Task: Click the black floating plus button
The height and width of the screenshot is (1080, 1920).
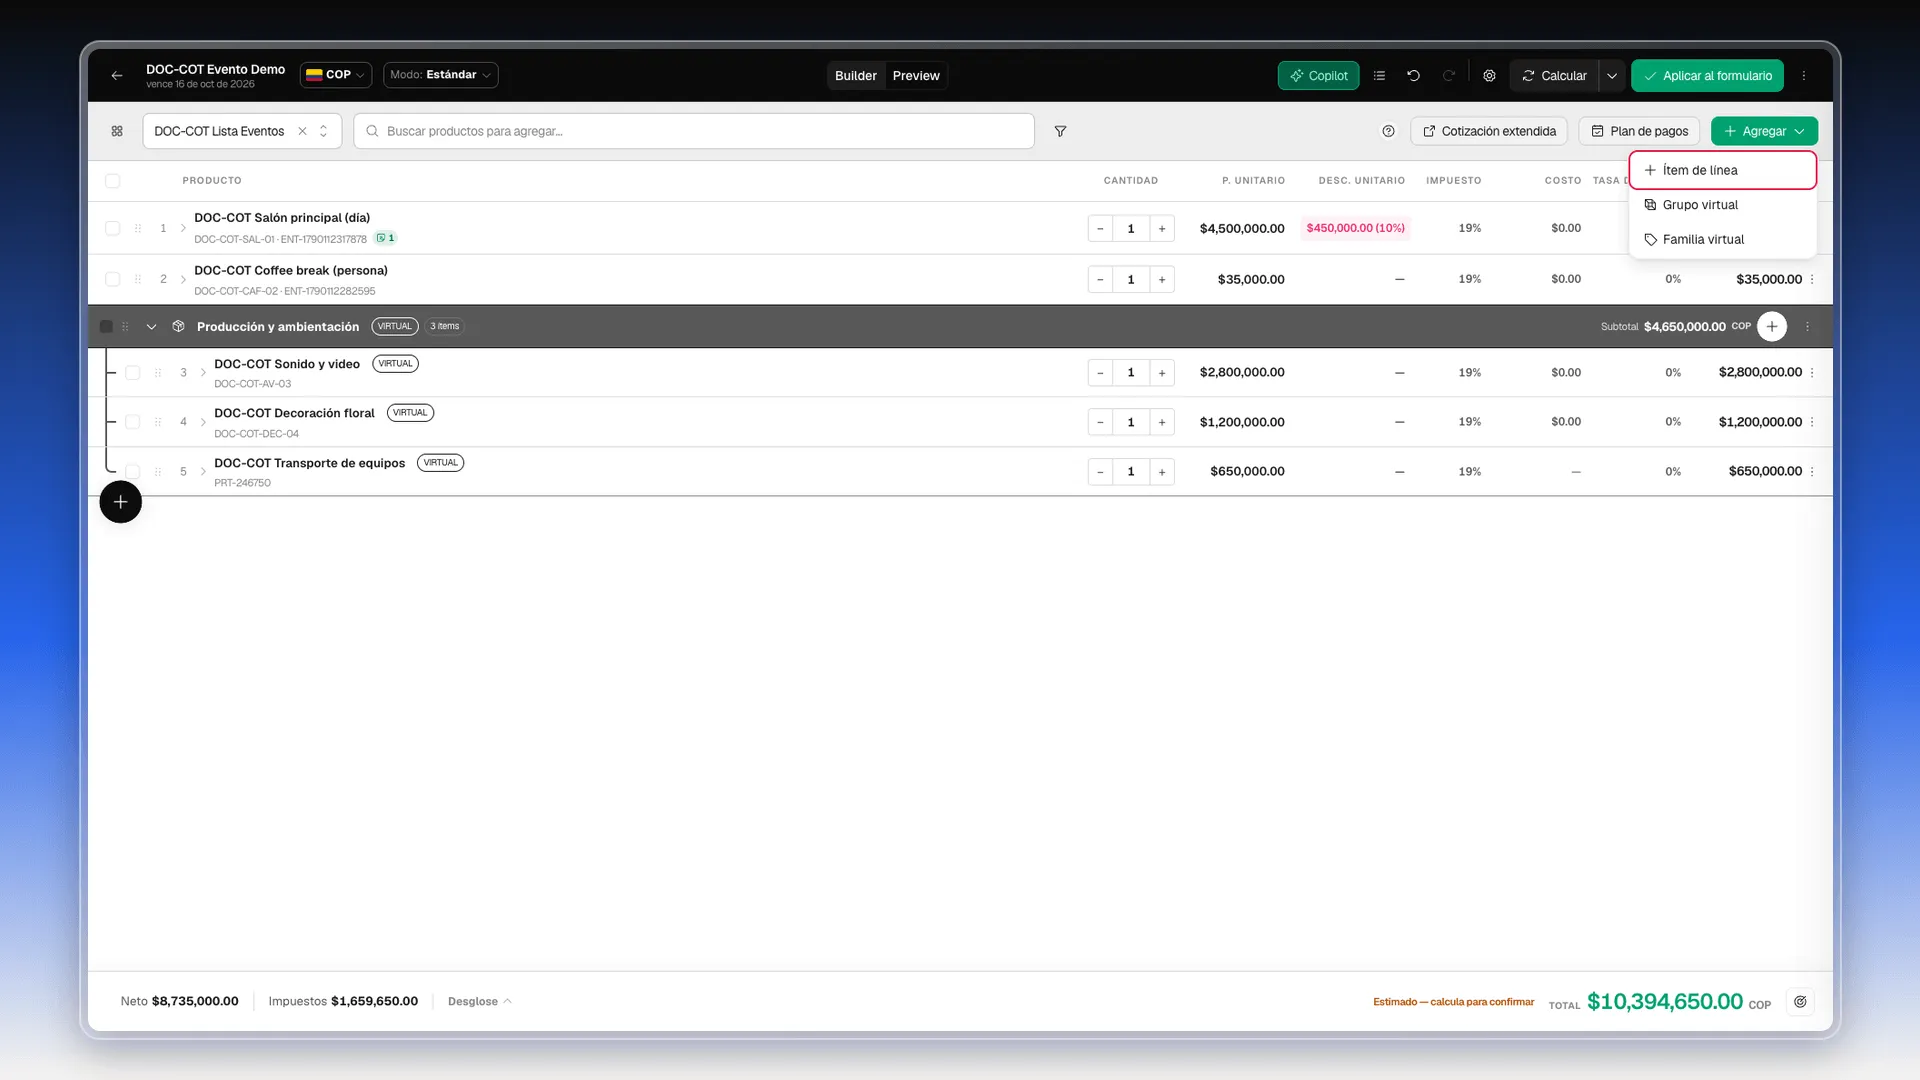Action: click(120, 502)
